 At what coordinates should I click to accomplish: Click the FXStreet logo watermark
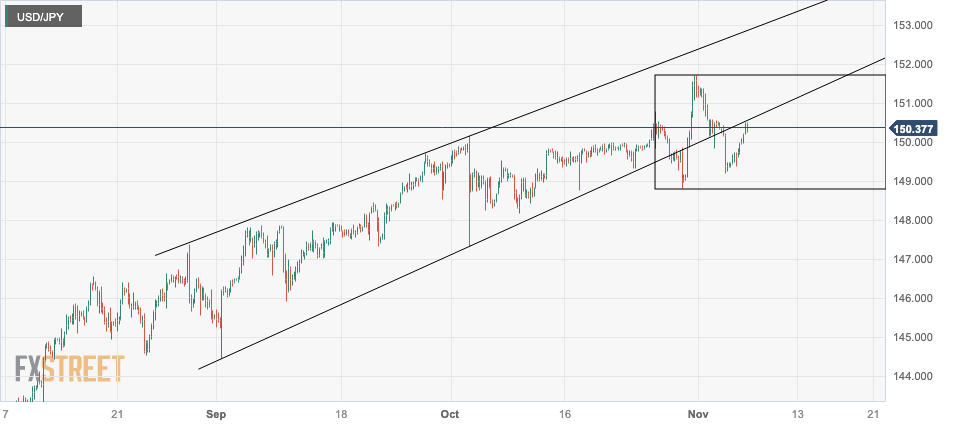click(69, 368)
